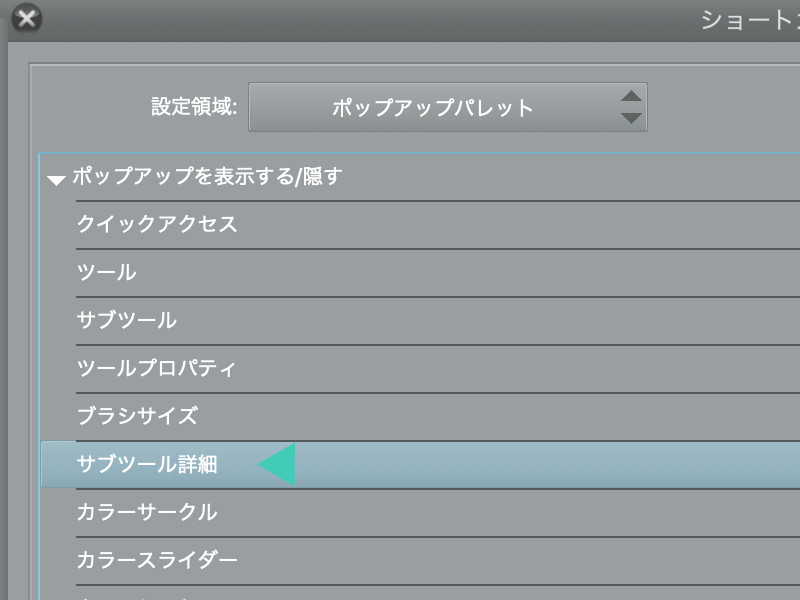Highlight the ブラシサイズ entry
This screenshot has height=600, width=800.
(x=137, y=416)
